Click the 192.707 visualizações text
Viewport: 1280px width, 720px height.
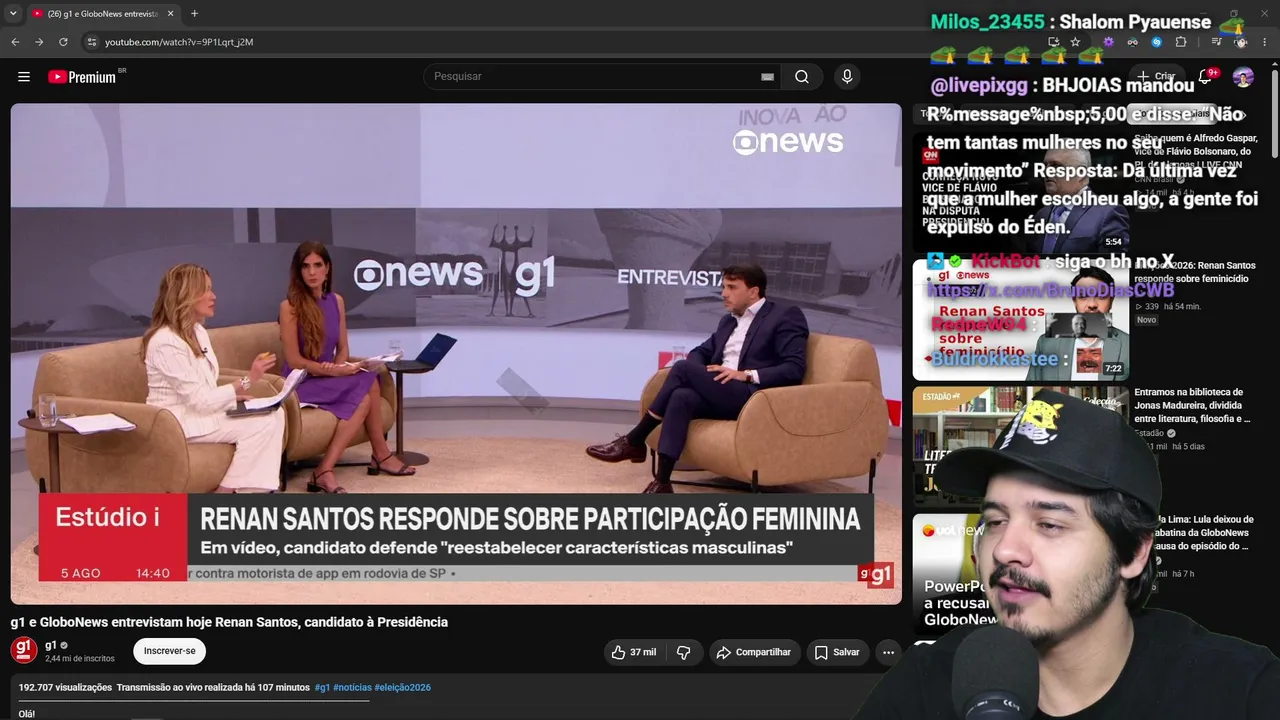(x=65, y=688)
